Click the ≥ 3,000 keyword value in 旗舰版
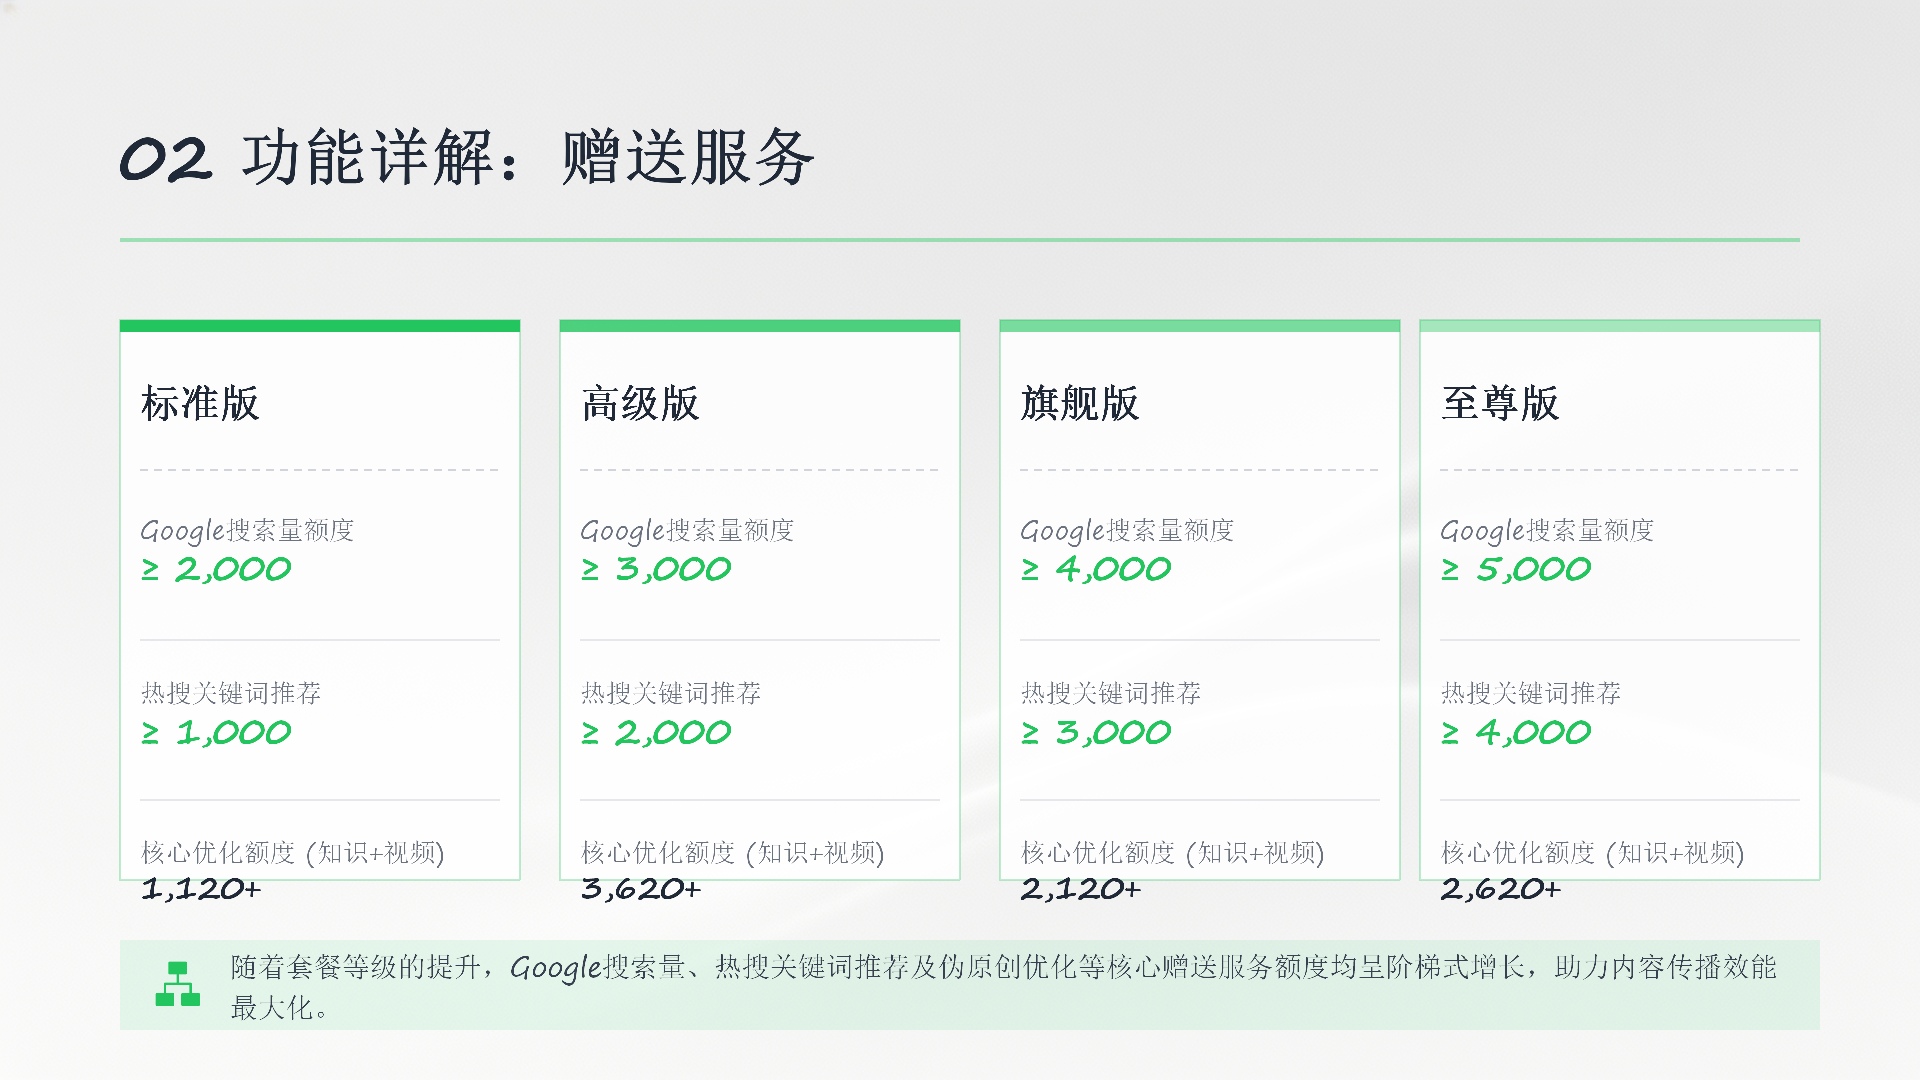 click(x=1096, y=733)
